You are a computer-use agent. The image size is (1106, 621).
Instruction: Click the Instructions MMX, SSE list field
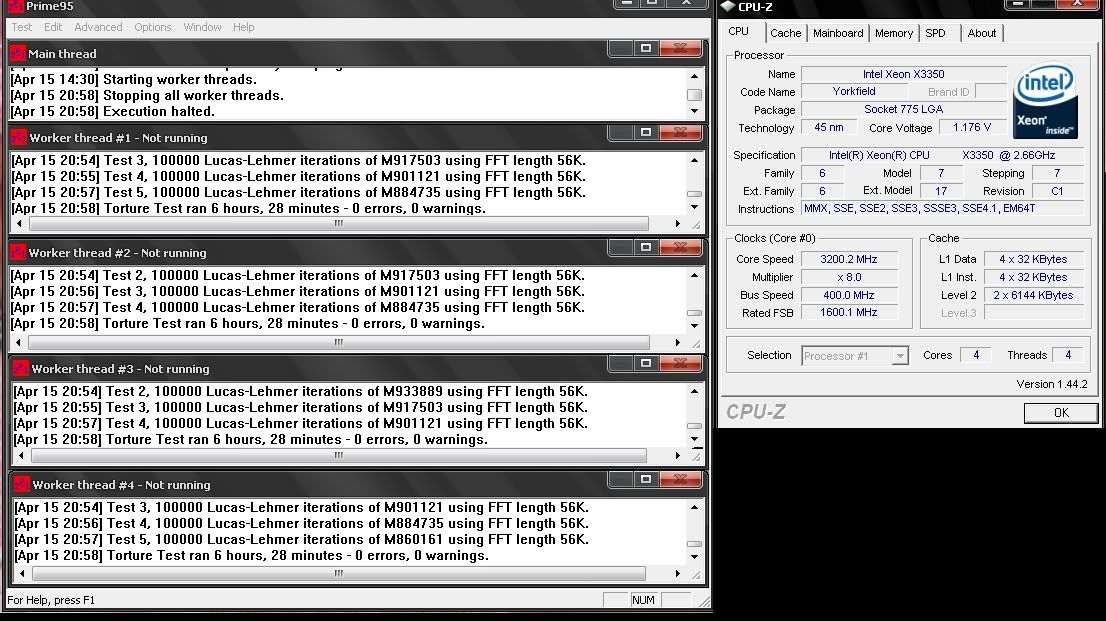[943, 208]
